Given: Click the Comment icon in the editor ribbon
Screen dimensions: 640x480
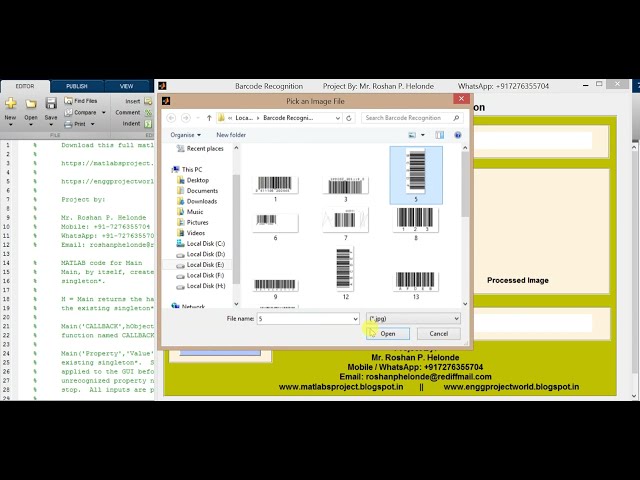Looking at the screenshot, I should [x=148, y=112].
